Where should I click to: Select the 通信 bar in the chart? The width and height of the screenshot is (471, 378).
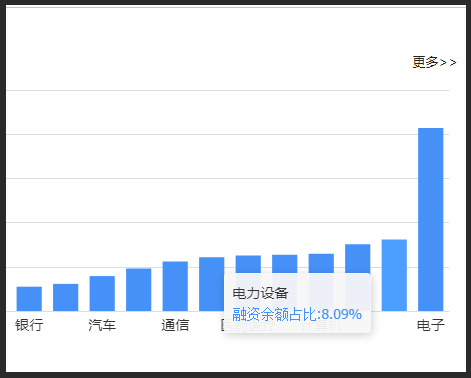click(175, 286)
